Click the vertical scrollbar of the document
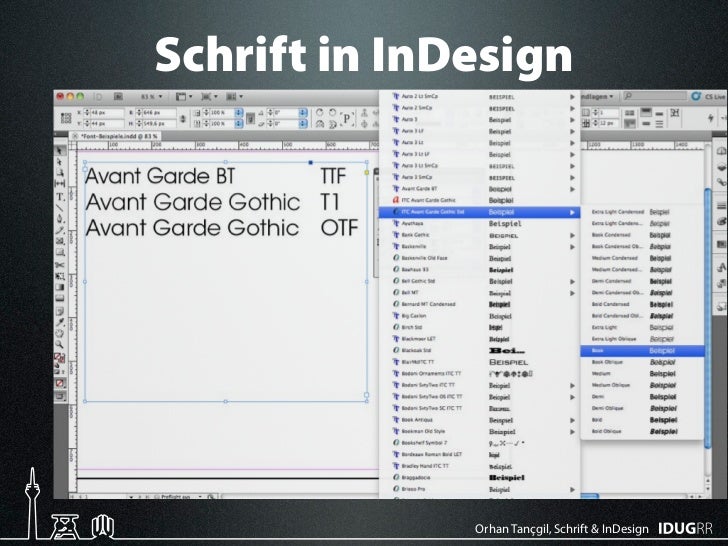The height and width of the screenshot is (546, 728). 708,316
